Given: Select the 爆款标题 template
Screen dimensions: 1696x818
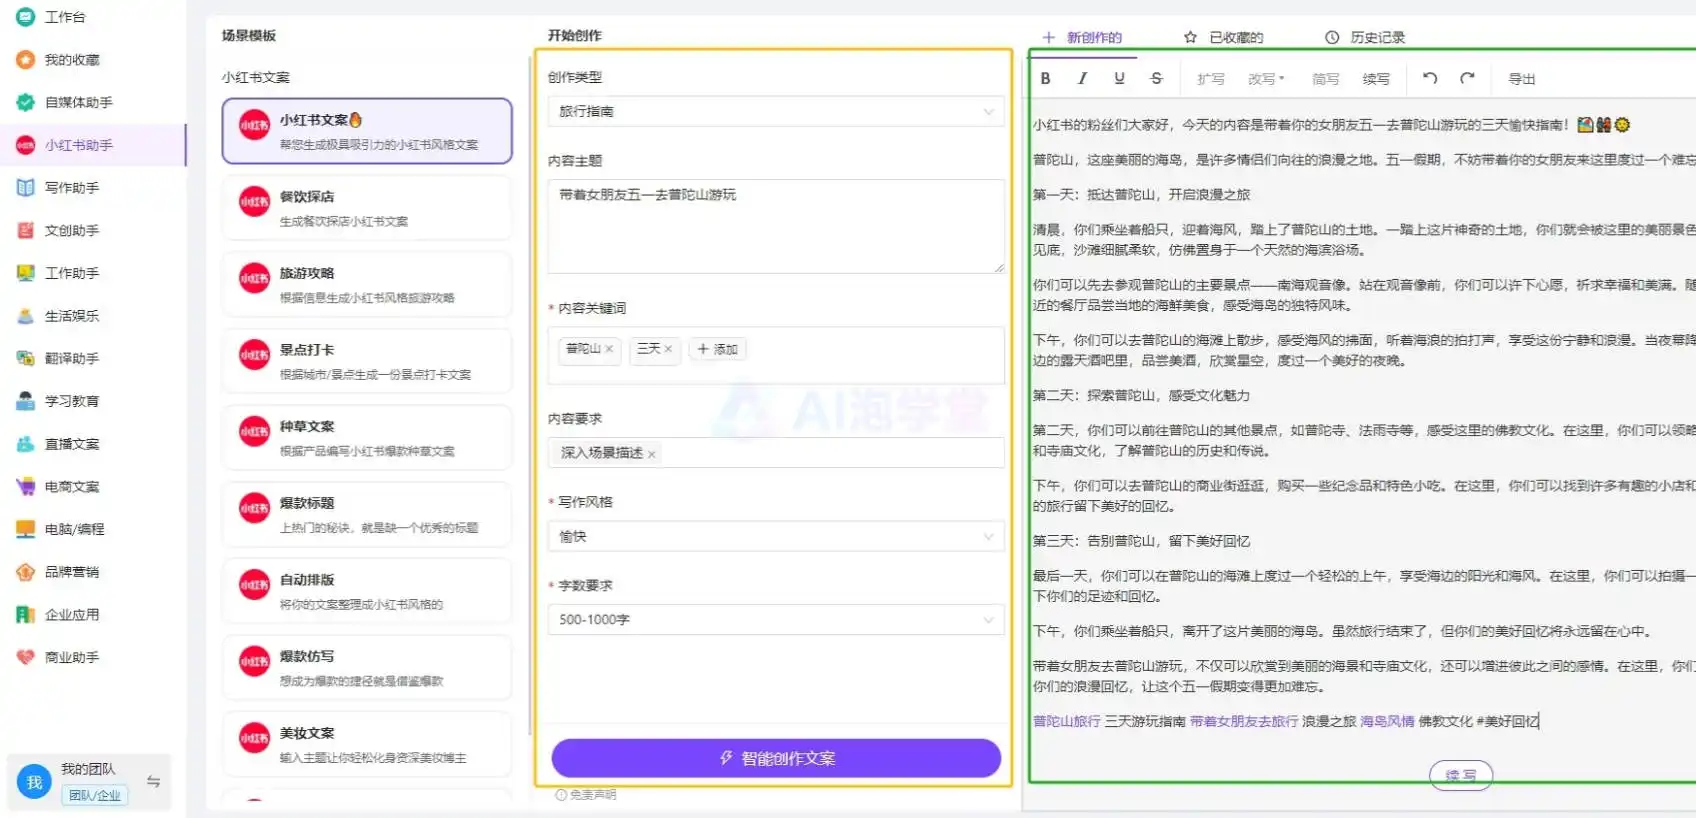Looking at the screenshot, I should [367, 515].
